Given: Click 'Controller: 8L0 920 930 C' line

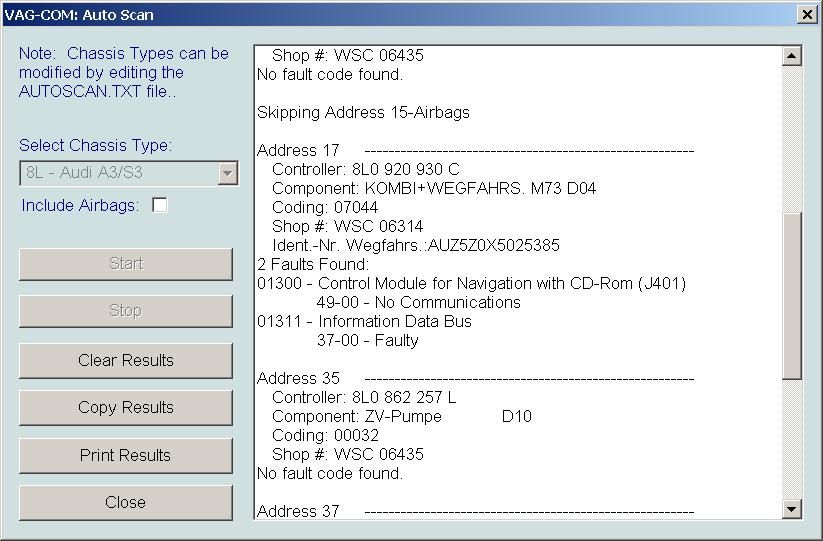Looking at the screenshot, I should (x=366, y=169).
